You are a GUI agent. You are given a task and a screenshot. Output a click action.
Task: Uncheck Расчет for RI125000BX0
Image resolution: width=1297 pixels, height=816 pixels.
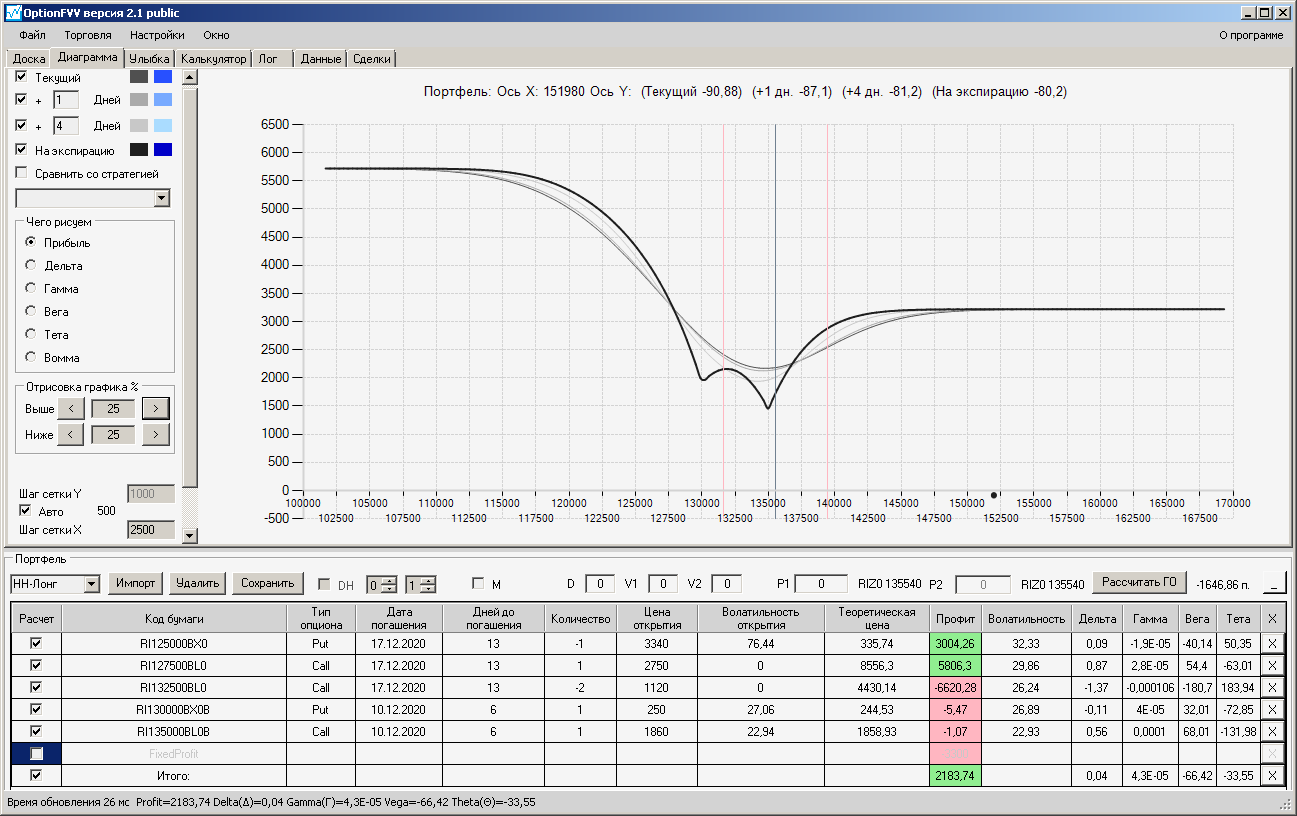[36, 644]
